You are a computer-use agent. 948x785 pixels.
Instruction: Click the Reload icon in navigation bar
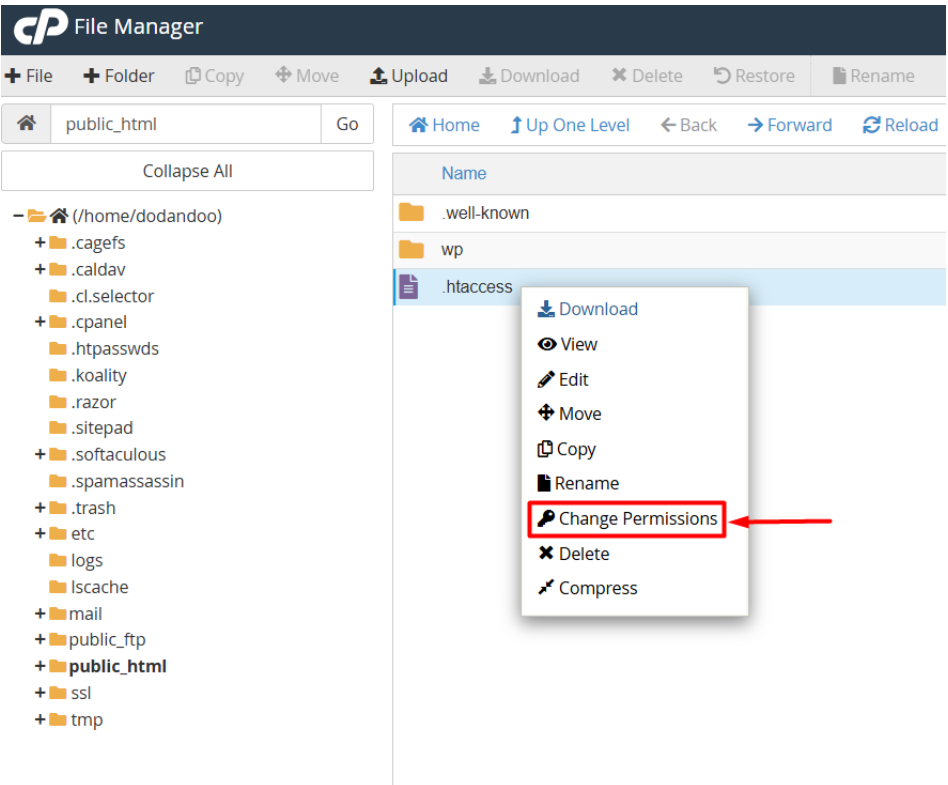pyautogui.click(x=872, y=125)
